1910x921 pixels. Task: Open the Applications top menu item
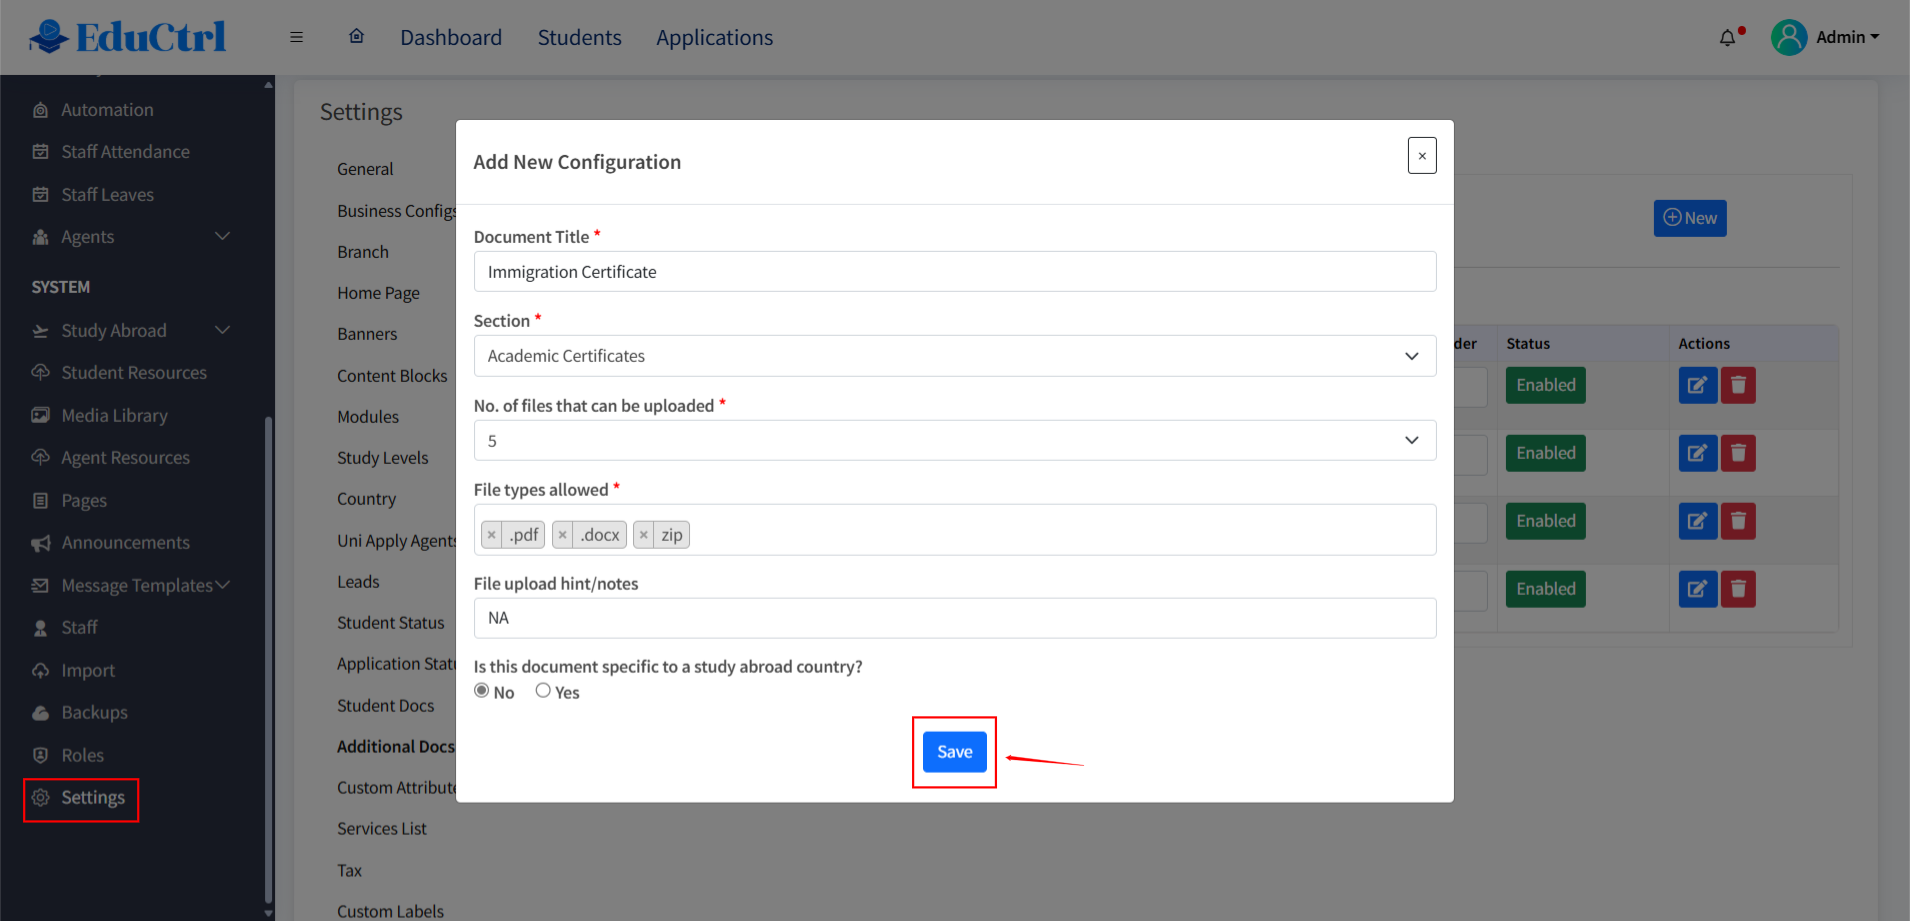714,37
